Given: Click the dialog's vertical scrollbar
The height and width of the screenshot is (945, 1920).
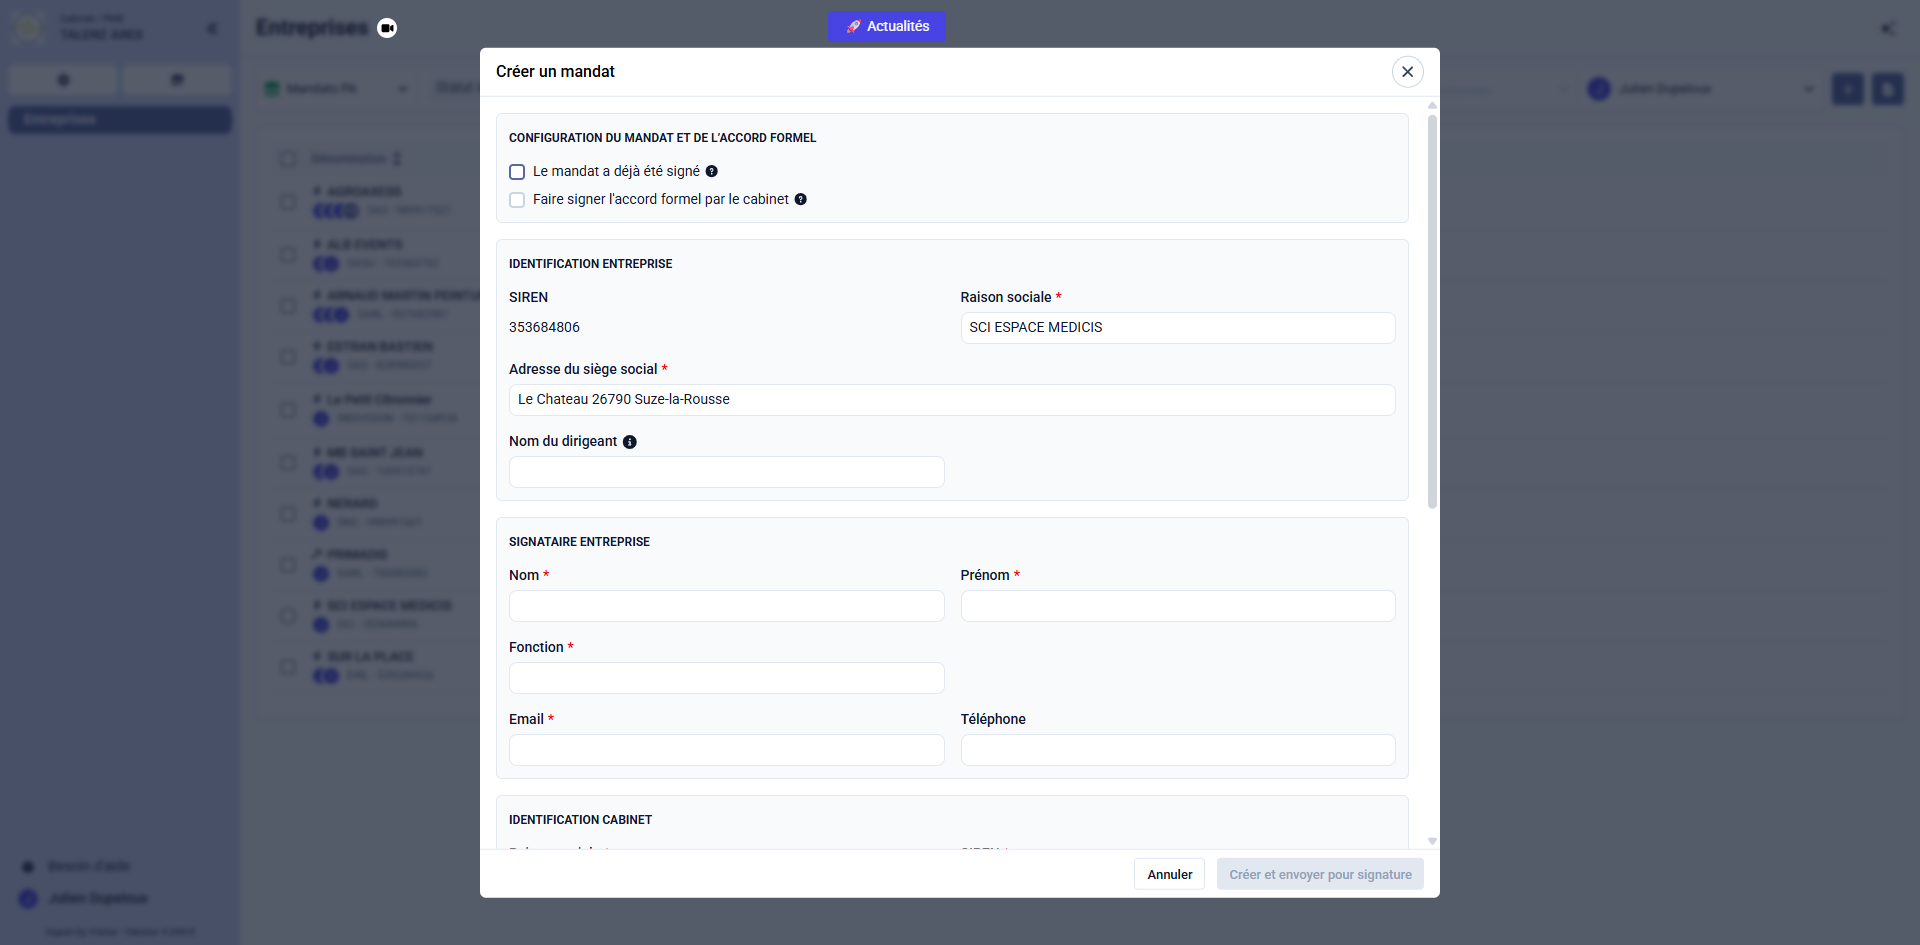Looking at the screenshot, I should click(1432, 310).
